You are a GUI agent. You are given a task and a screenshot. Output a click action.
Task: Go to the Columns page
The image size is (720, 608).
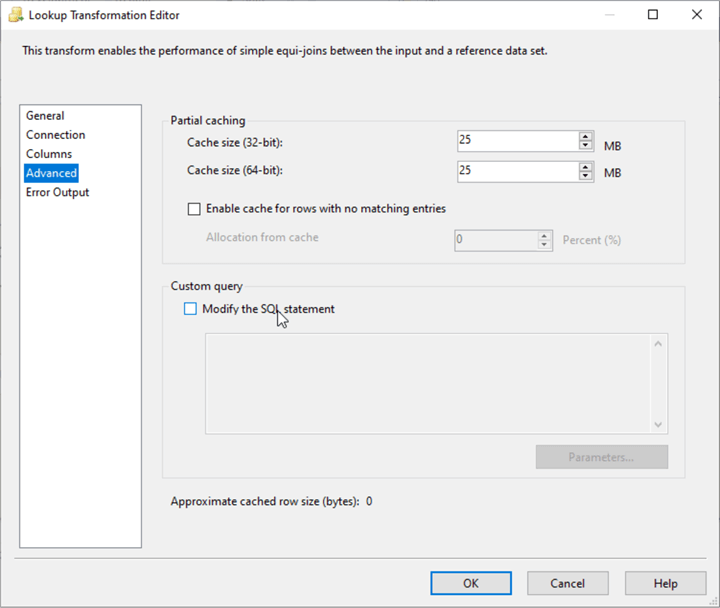click(x=49, y=154)
